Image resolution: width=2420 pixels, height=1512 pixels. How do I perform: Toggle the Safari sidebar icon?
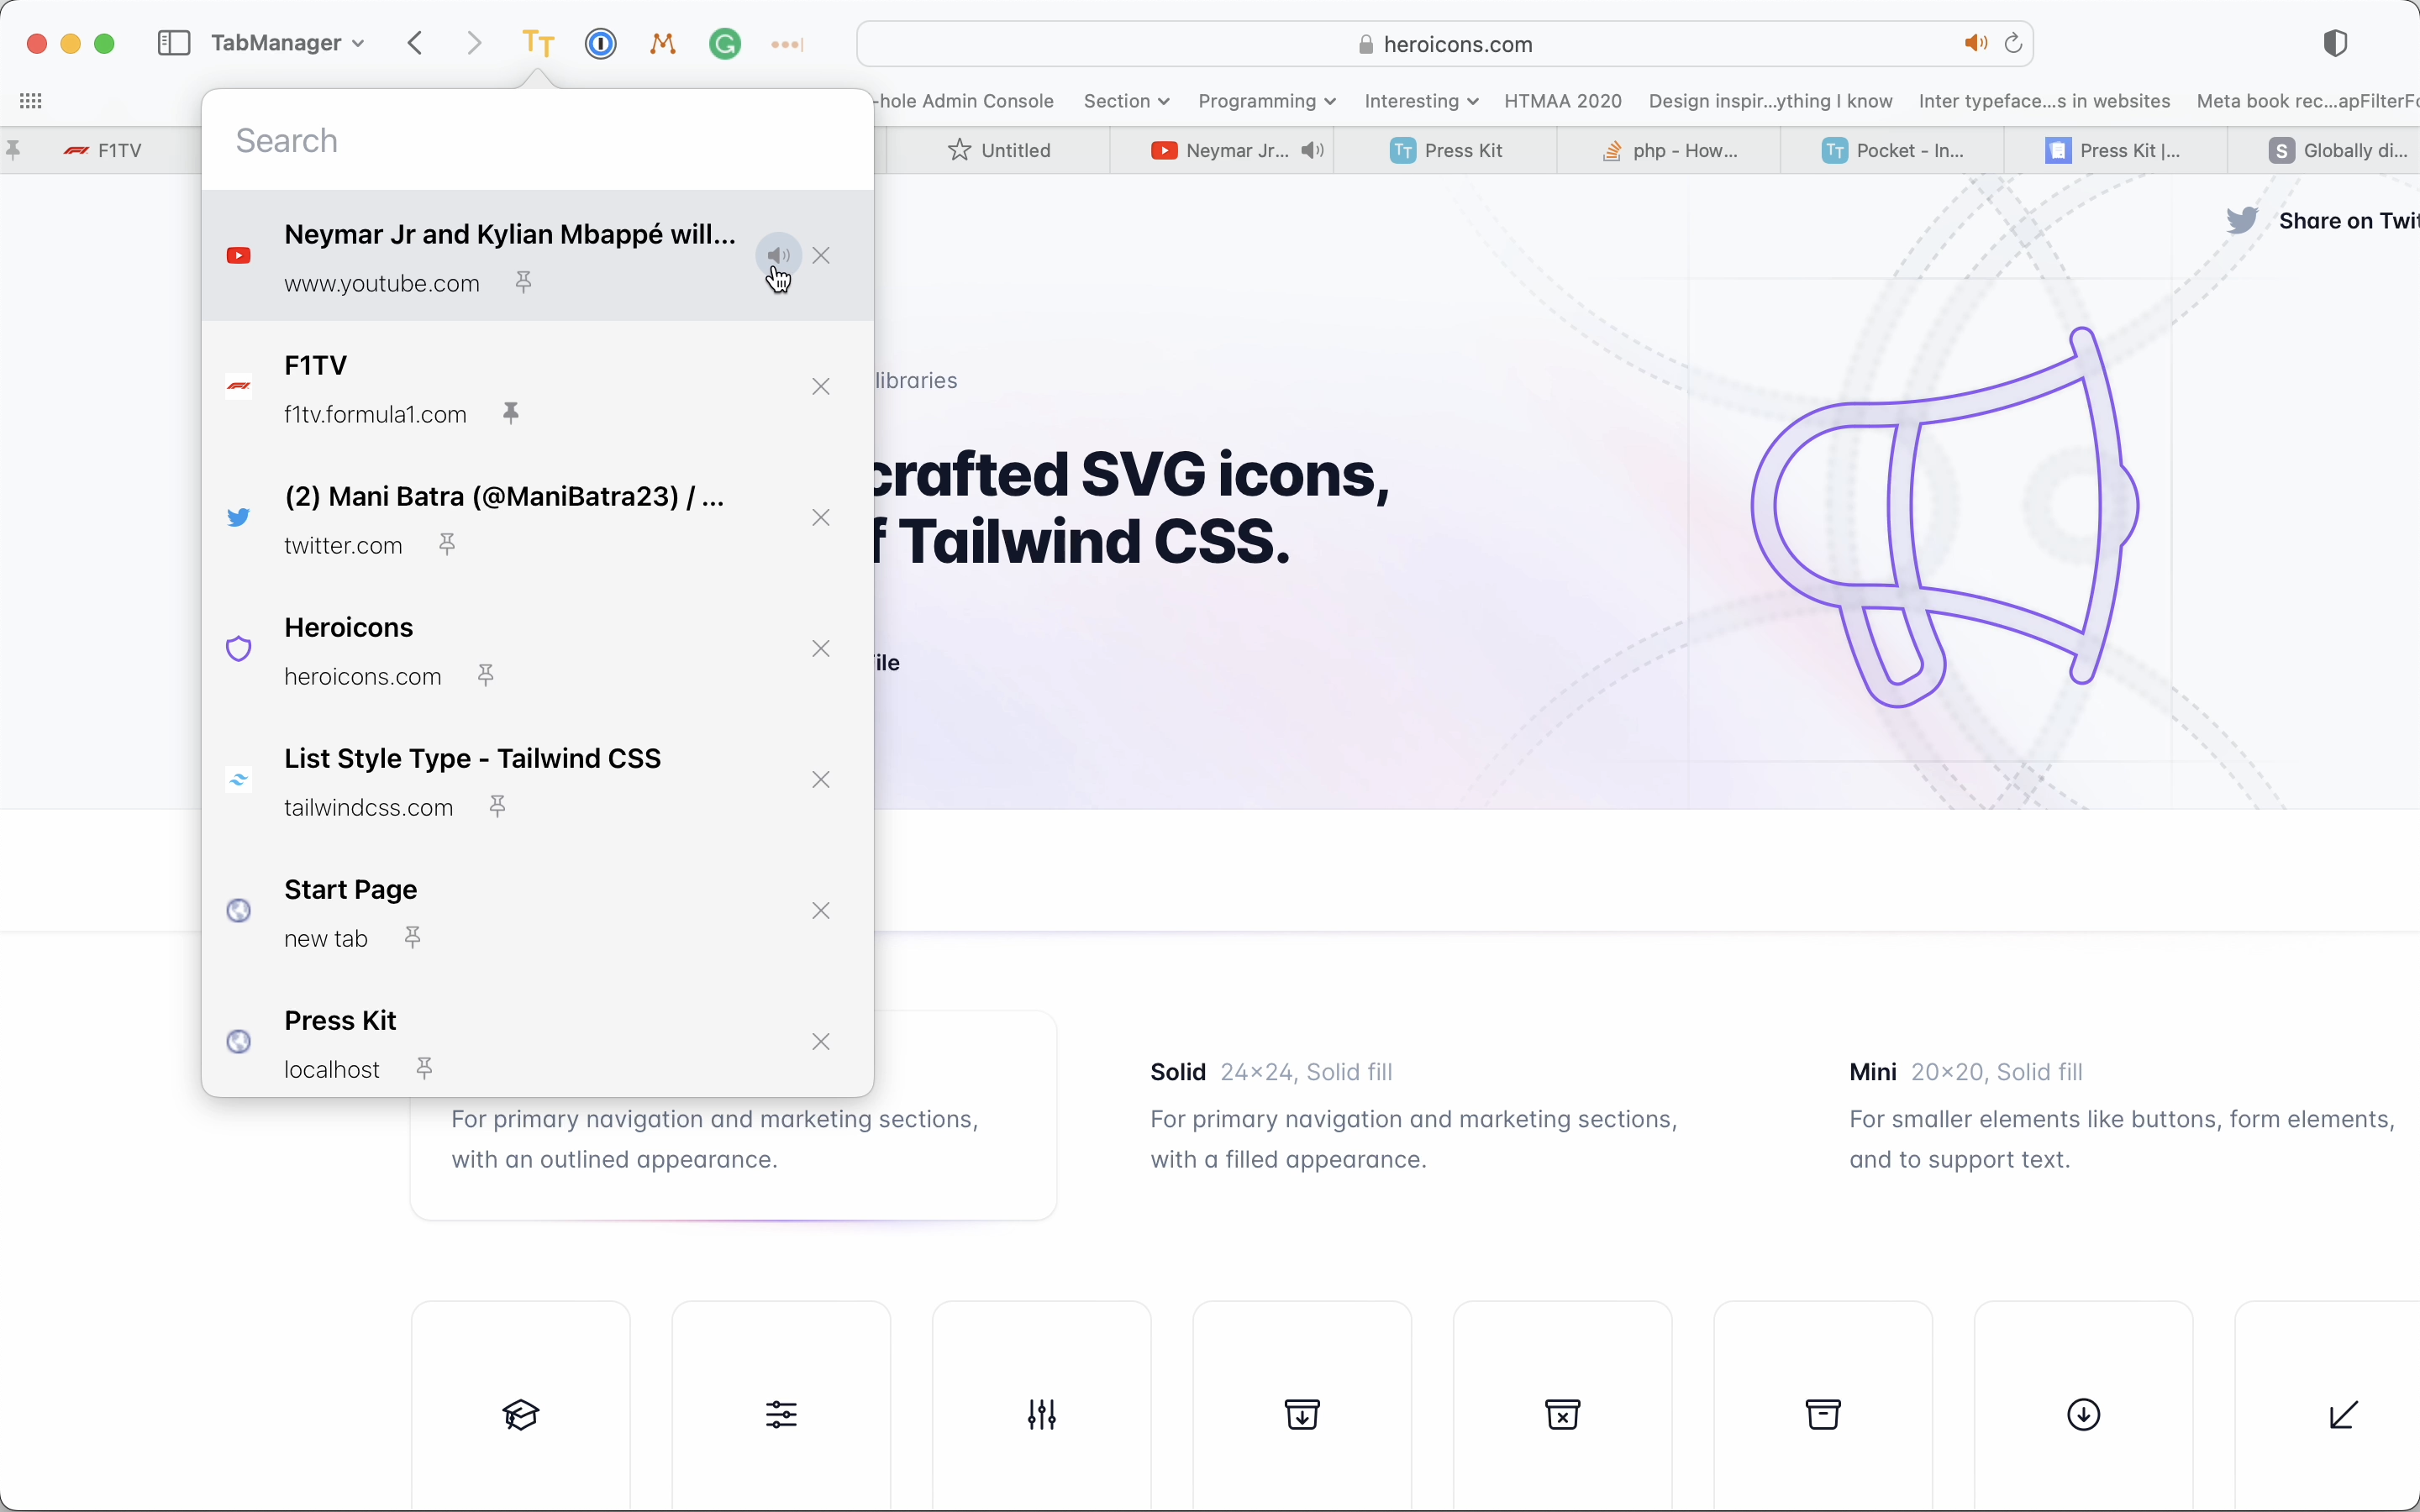174,43
